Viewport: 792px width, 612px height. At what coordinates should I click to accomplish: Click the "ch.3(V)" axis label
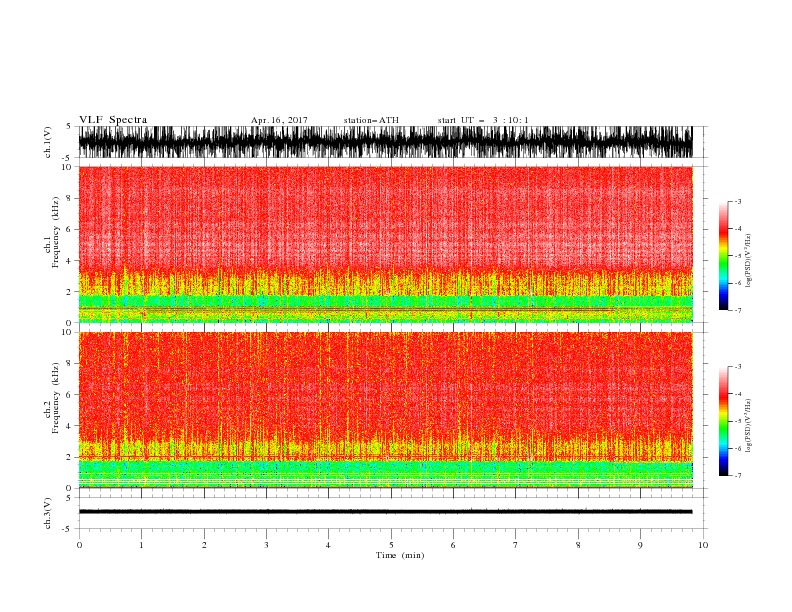[x=48, y=513]
